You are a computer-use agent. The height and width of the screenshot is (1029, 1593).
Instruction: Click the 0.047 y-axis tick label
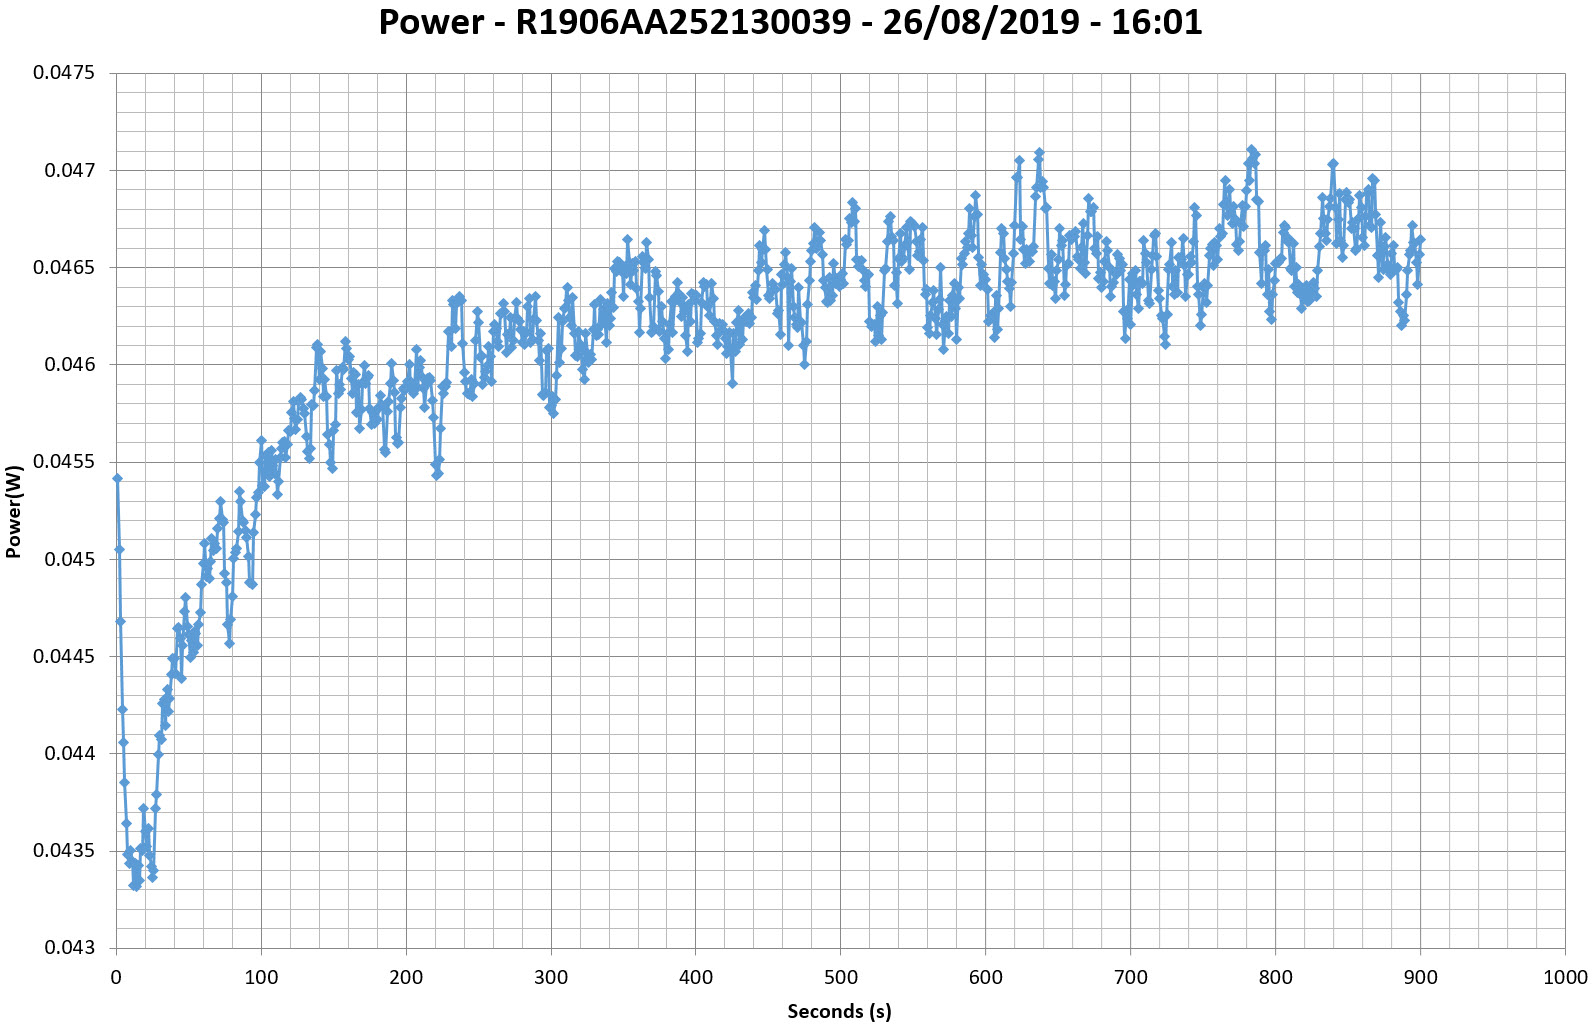pyautogui.click(x=69, y=170)
